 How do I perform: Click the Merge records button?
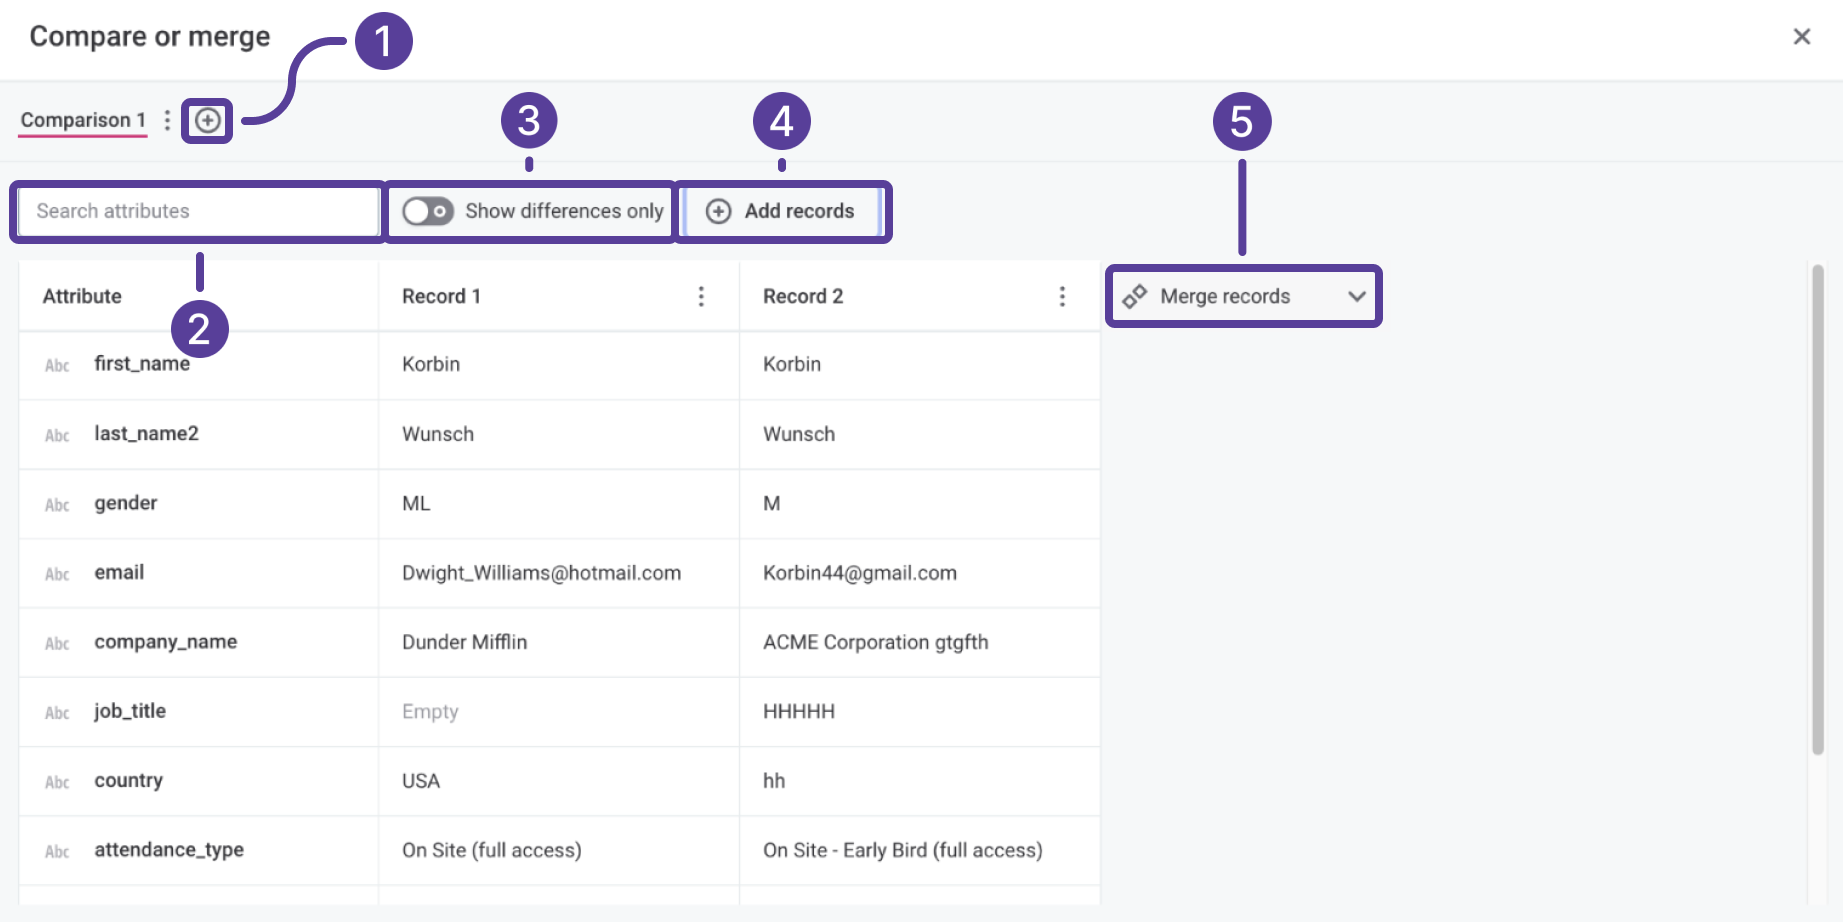(1243, 296)
